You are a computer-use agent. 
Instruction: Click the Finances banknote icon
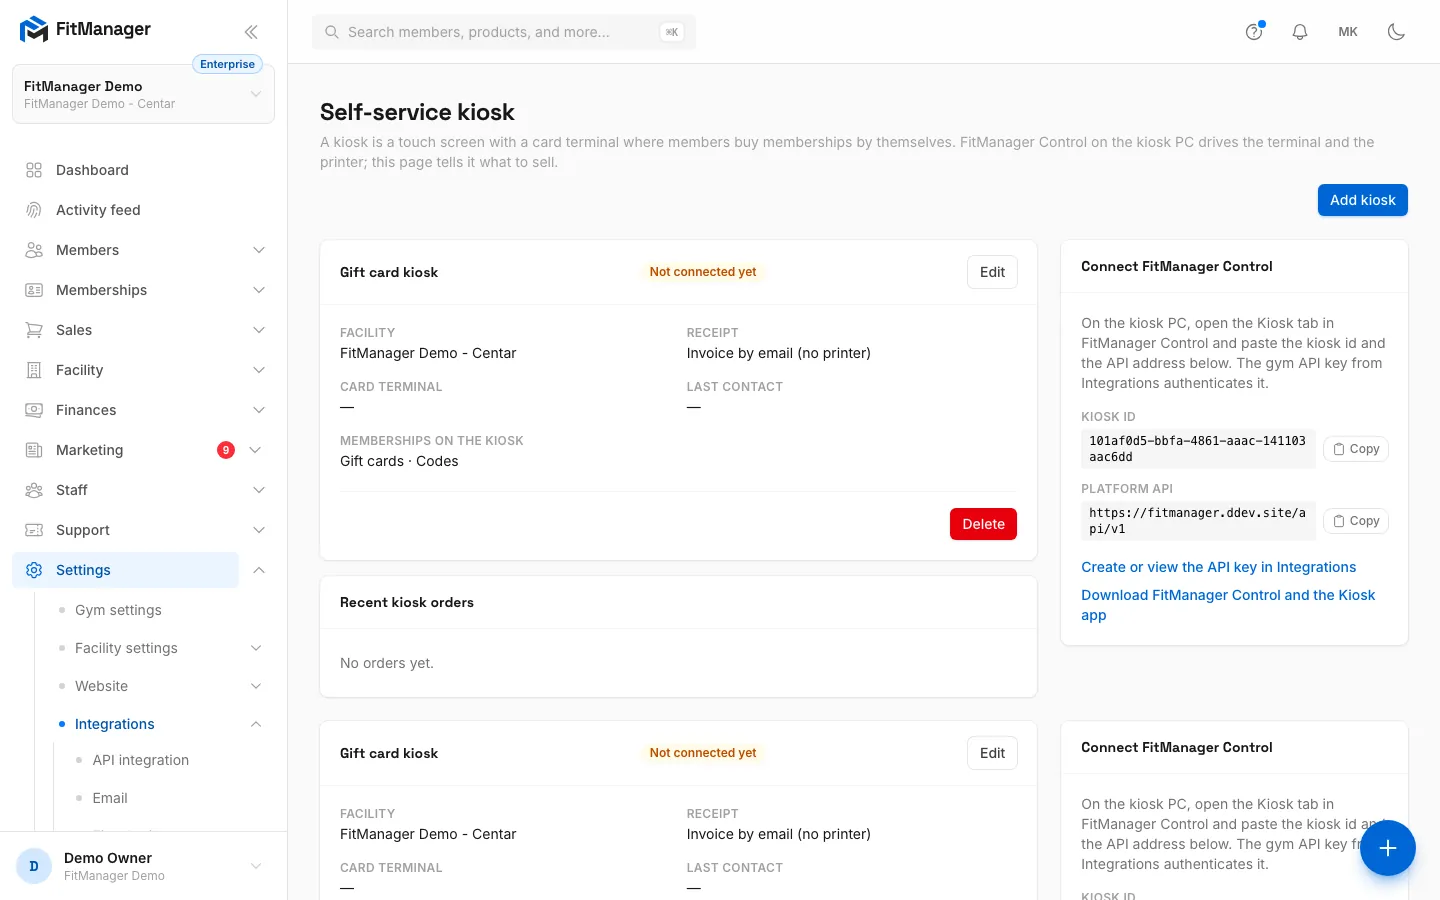tap(34, 410)
